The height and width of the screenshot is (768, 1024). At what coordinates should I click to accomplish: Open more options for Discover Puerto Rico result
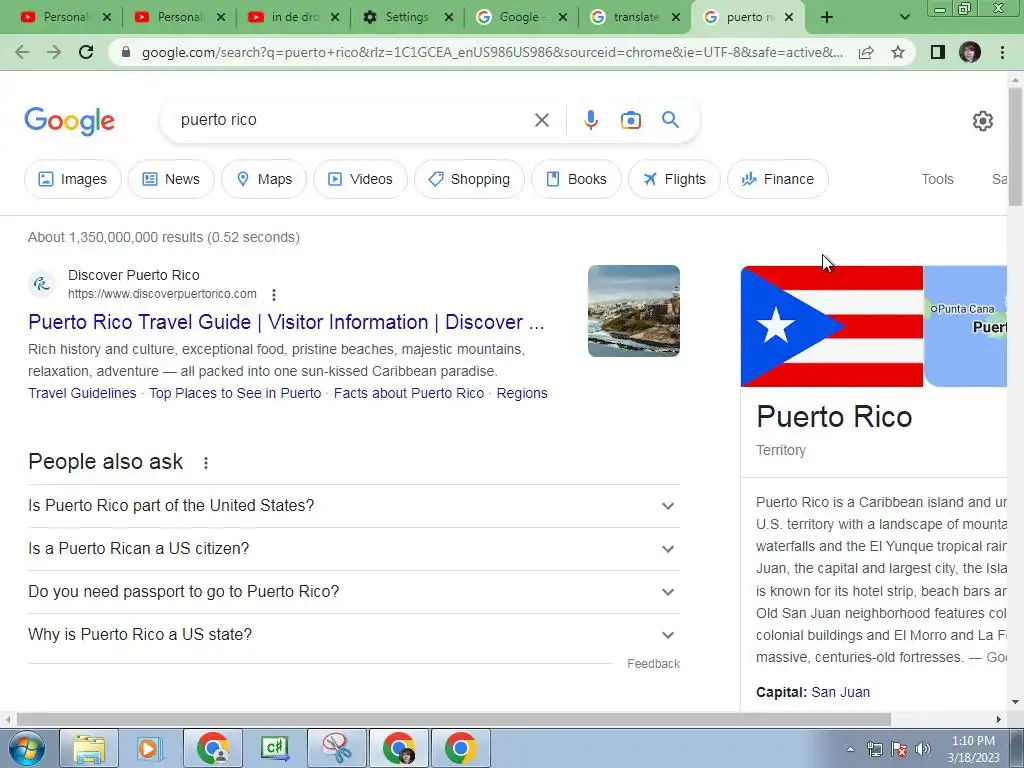(x=274, y=295)
